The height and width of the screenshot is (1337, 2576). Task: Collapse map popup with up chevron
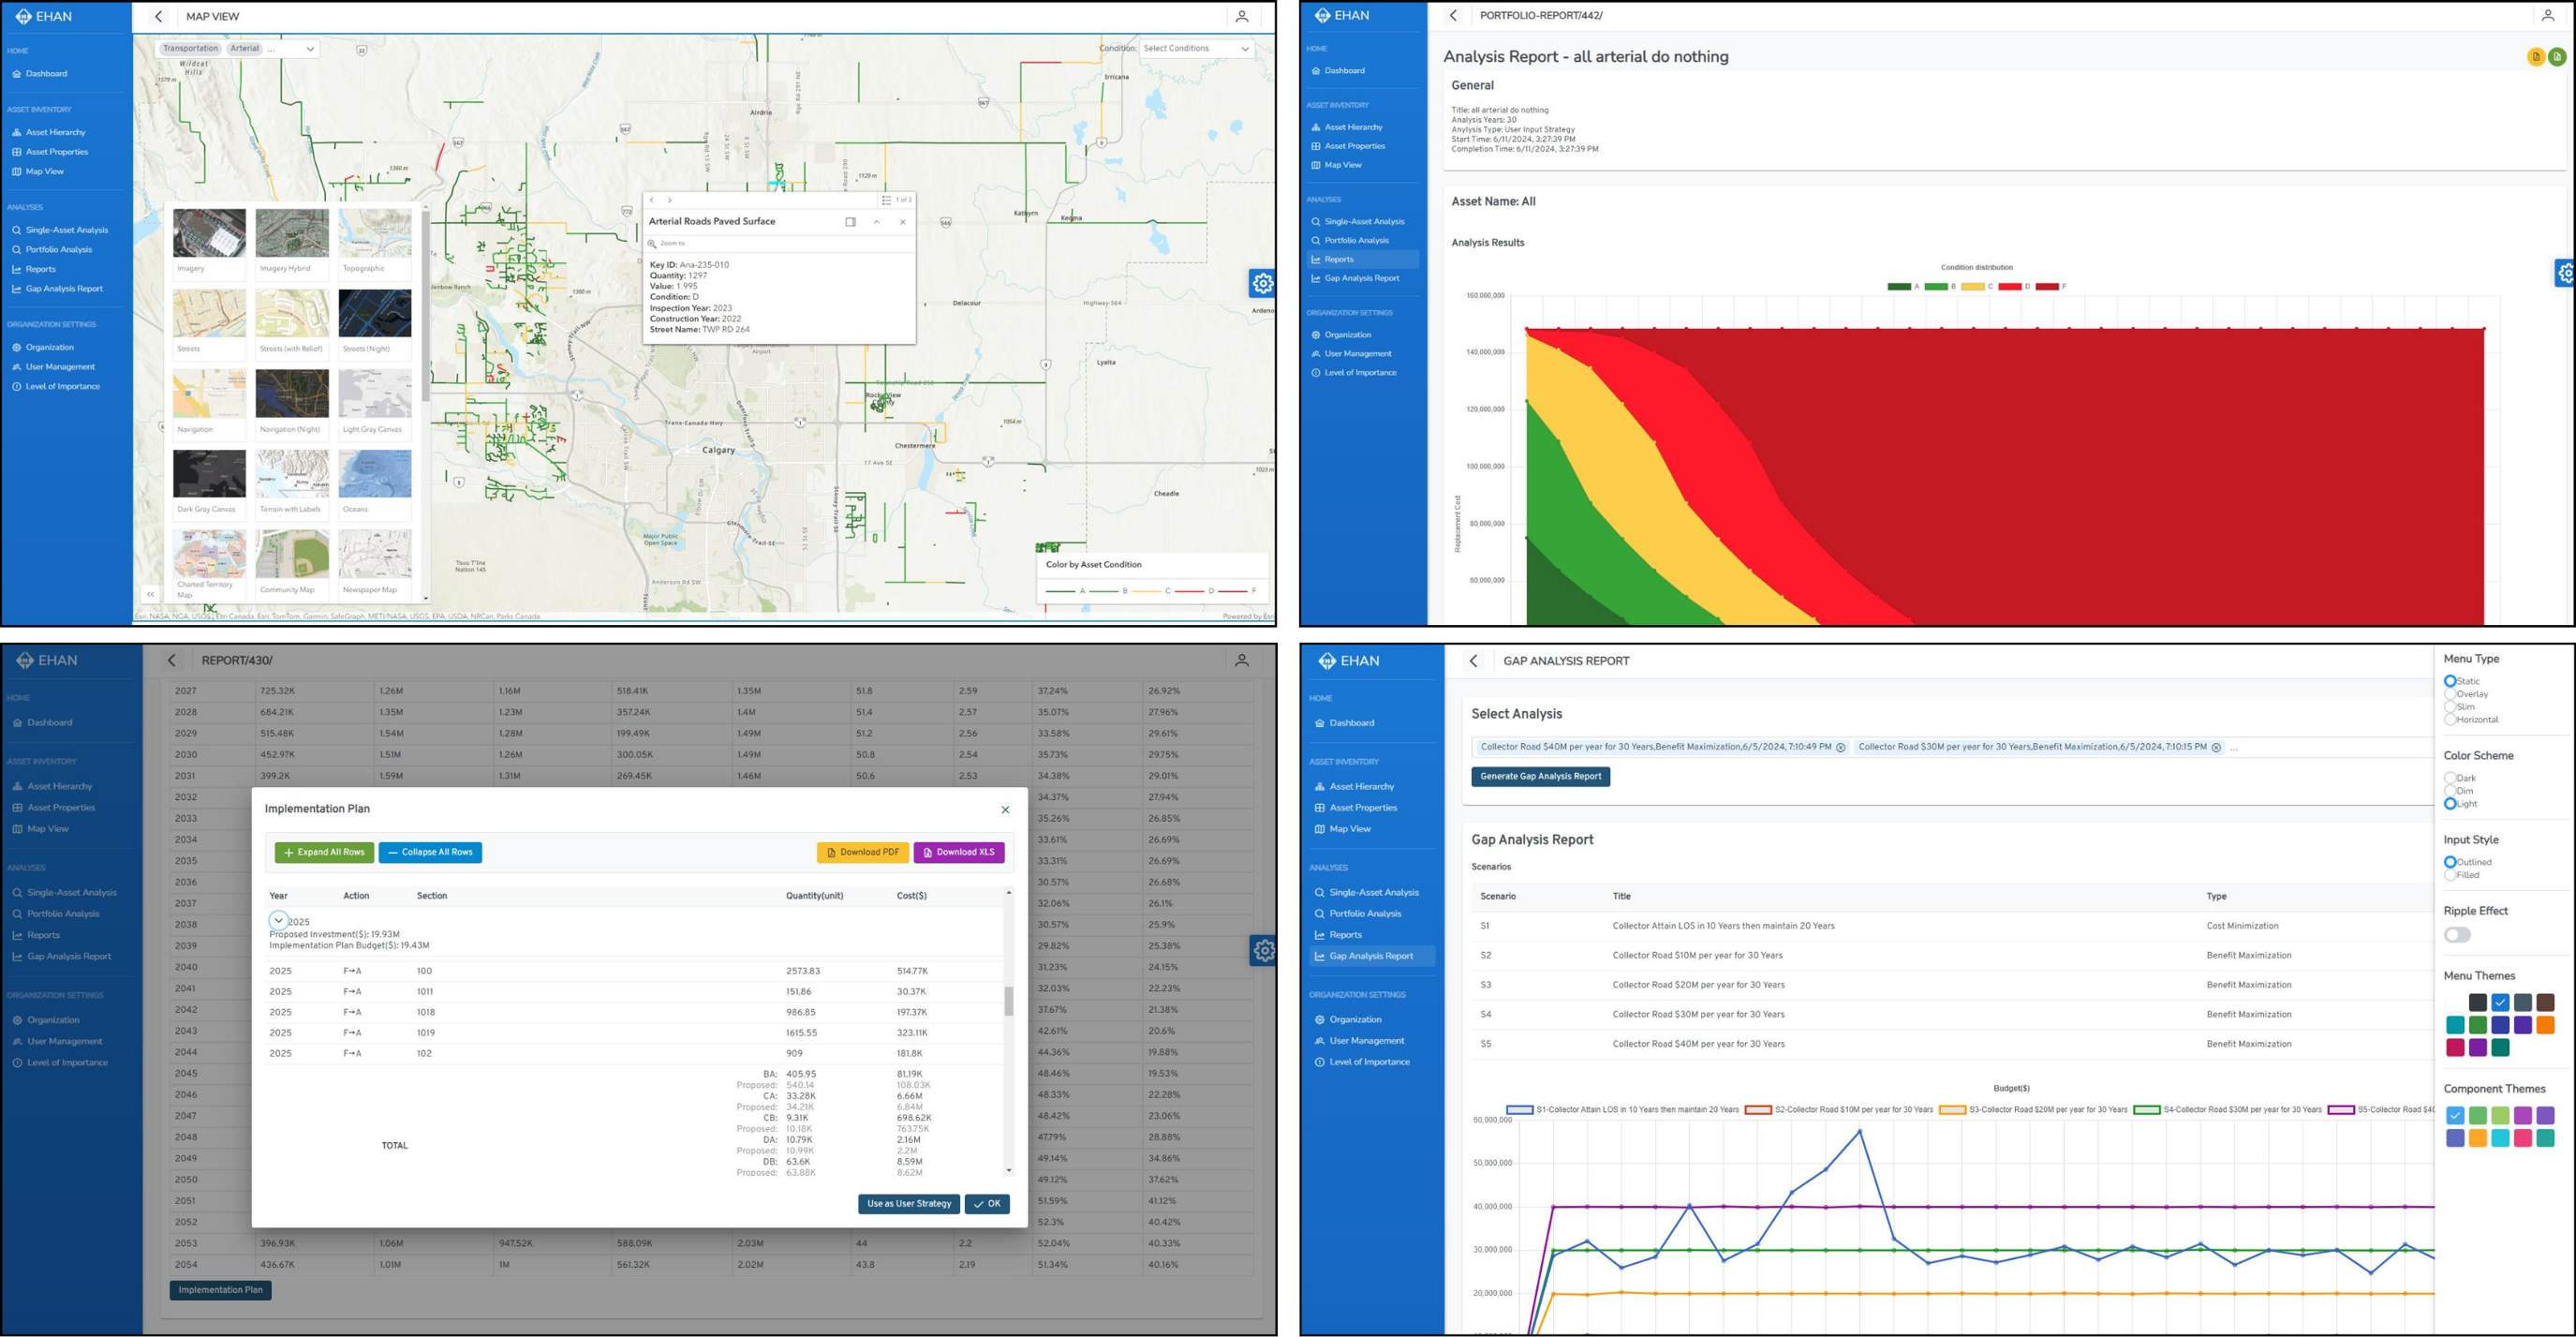coord(876,222)
